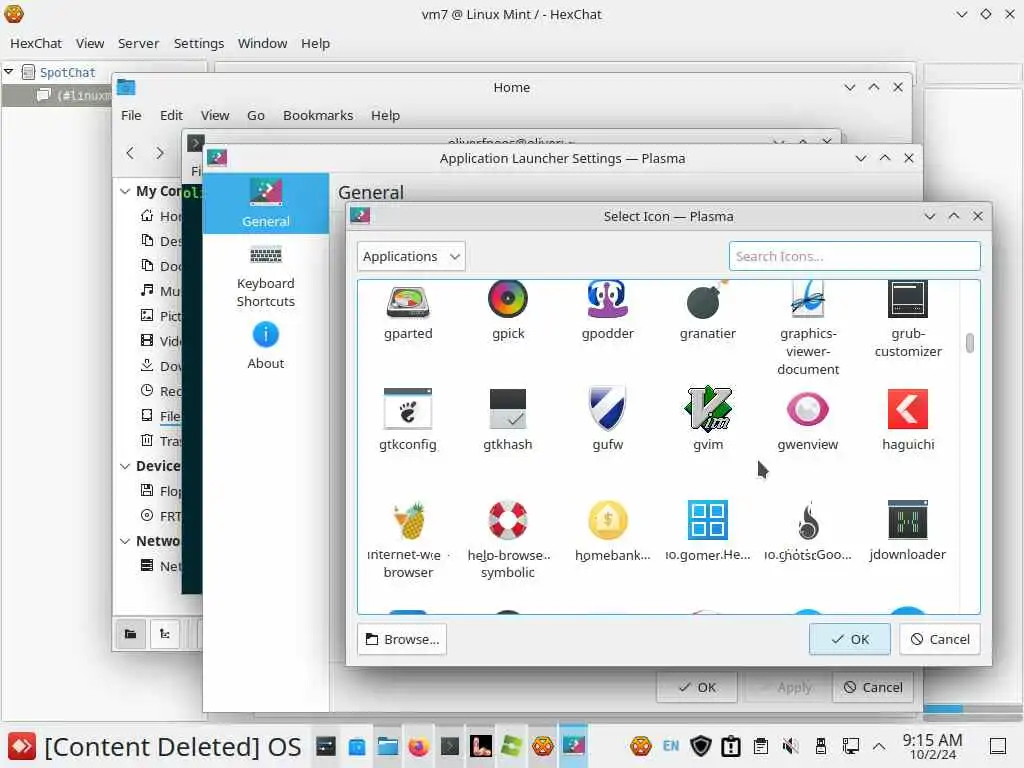Image resolution: width=1024 pixels, height=768 pixels.
Task: Collapse the SpotChat server tree
Action: (8, 72)
